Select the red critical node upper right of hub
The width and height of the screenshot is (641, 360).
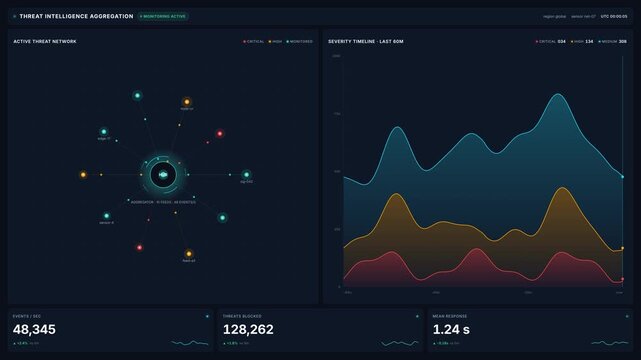[x=220, y=134]
